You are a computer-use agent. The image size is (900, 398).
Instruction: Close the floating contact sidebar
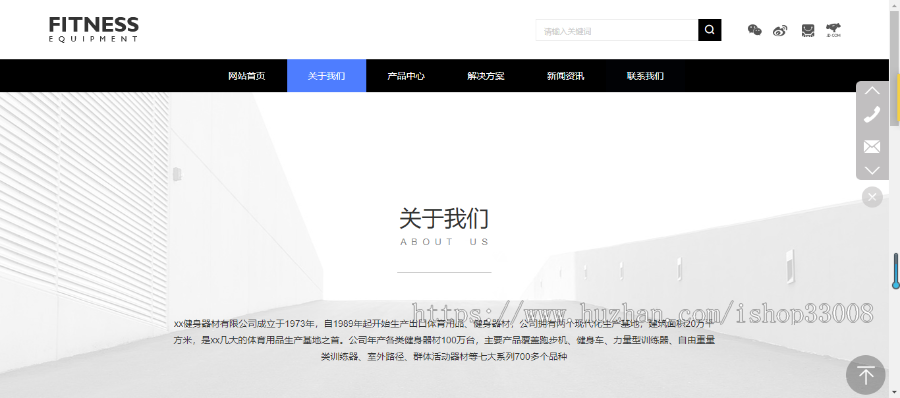pyautogui.click(x=872, y=197)
